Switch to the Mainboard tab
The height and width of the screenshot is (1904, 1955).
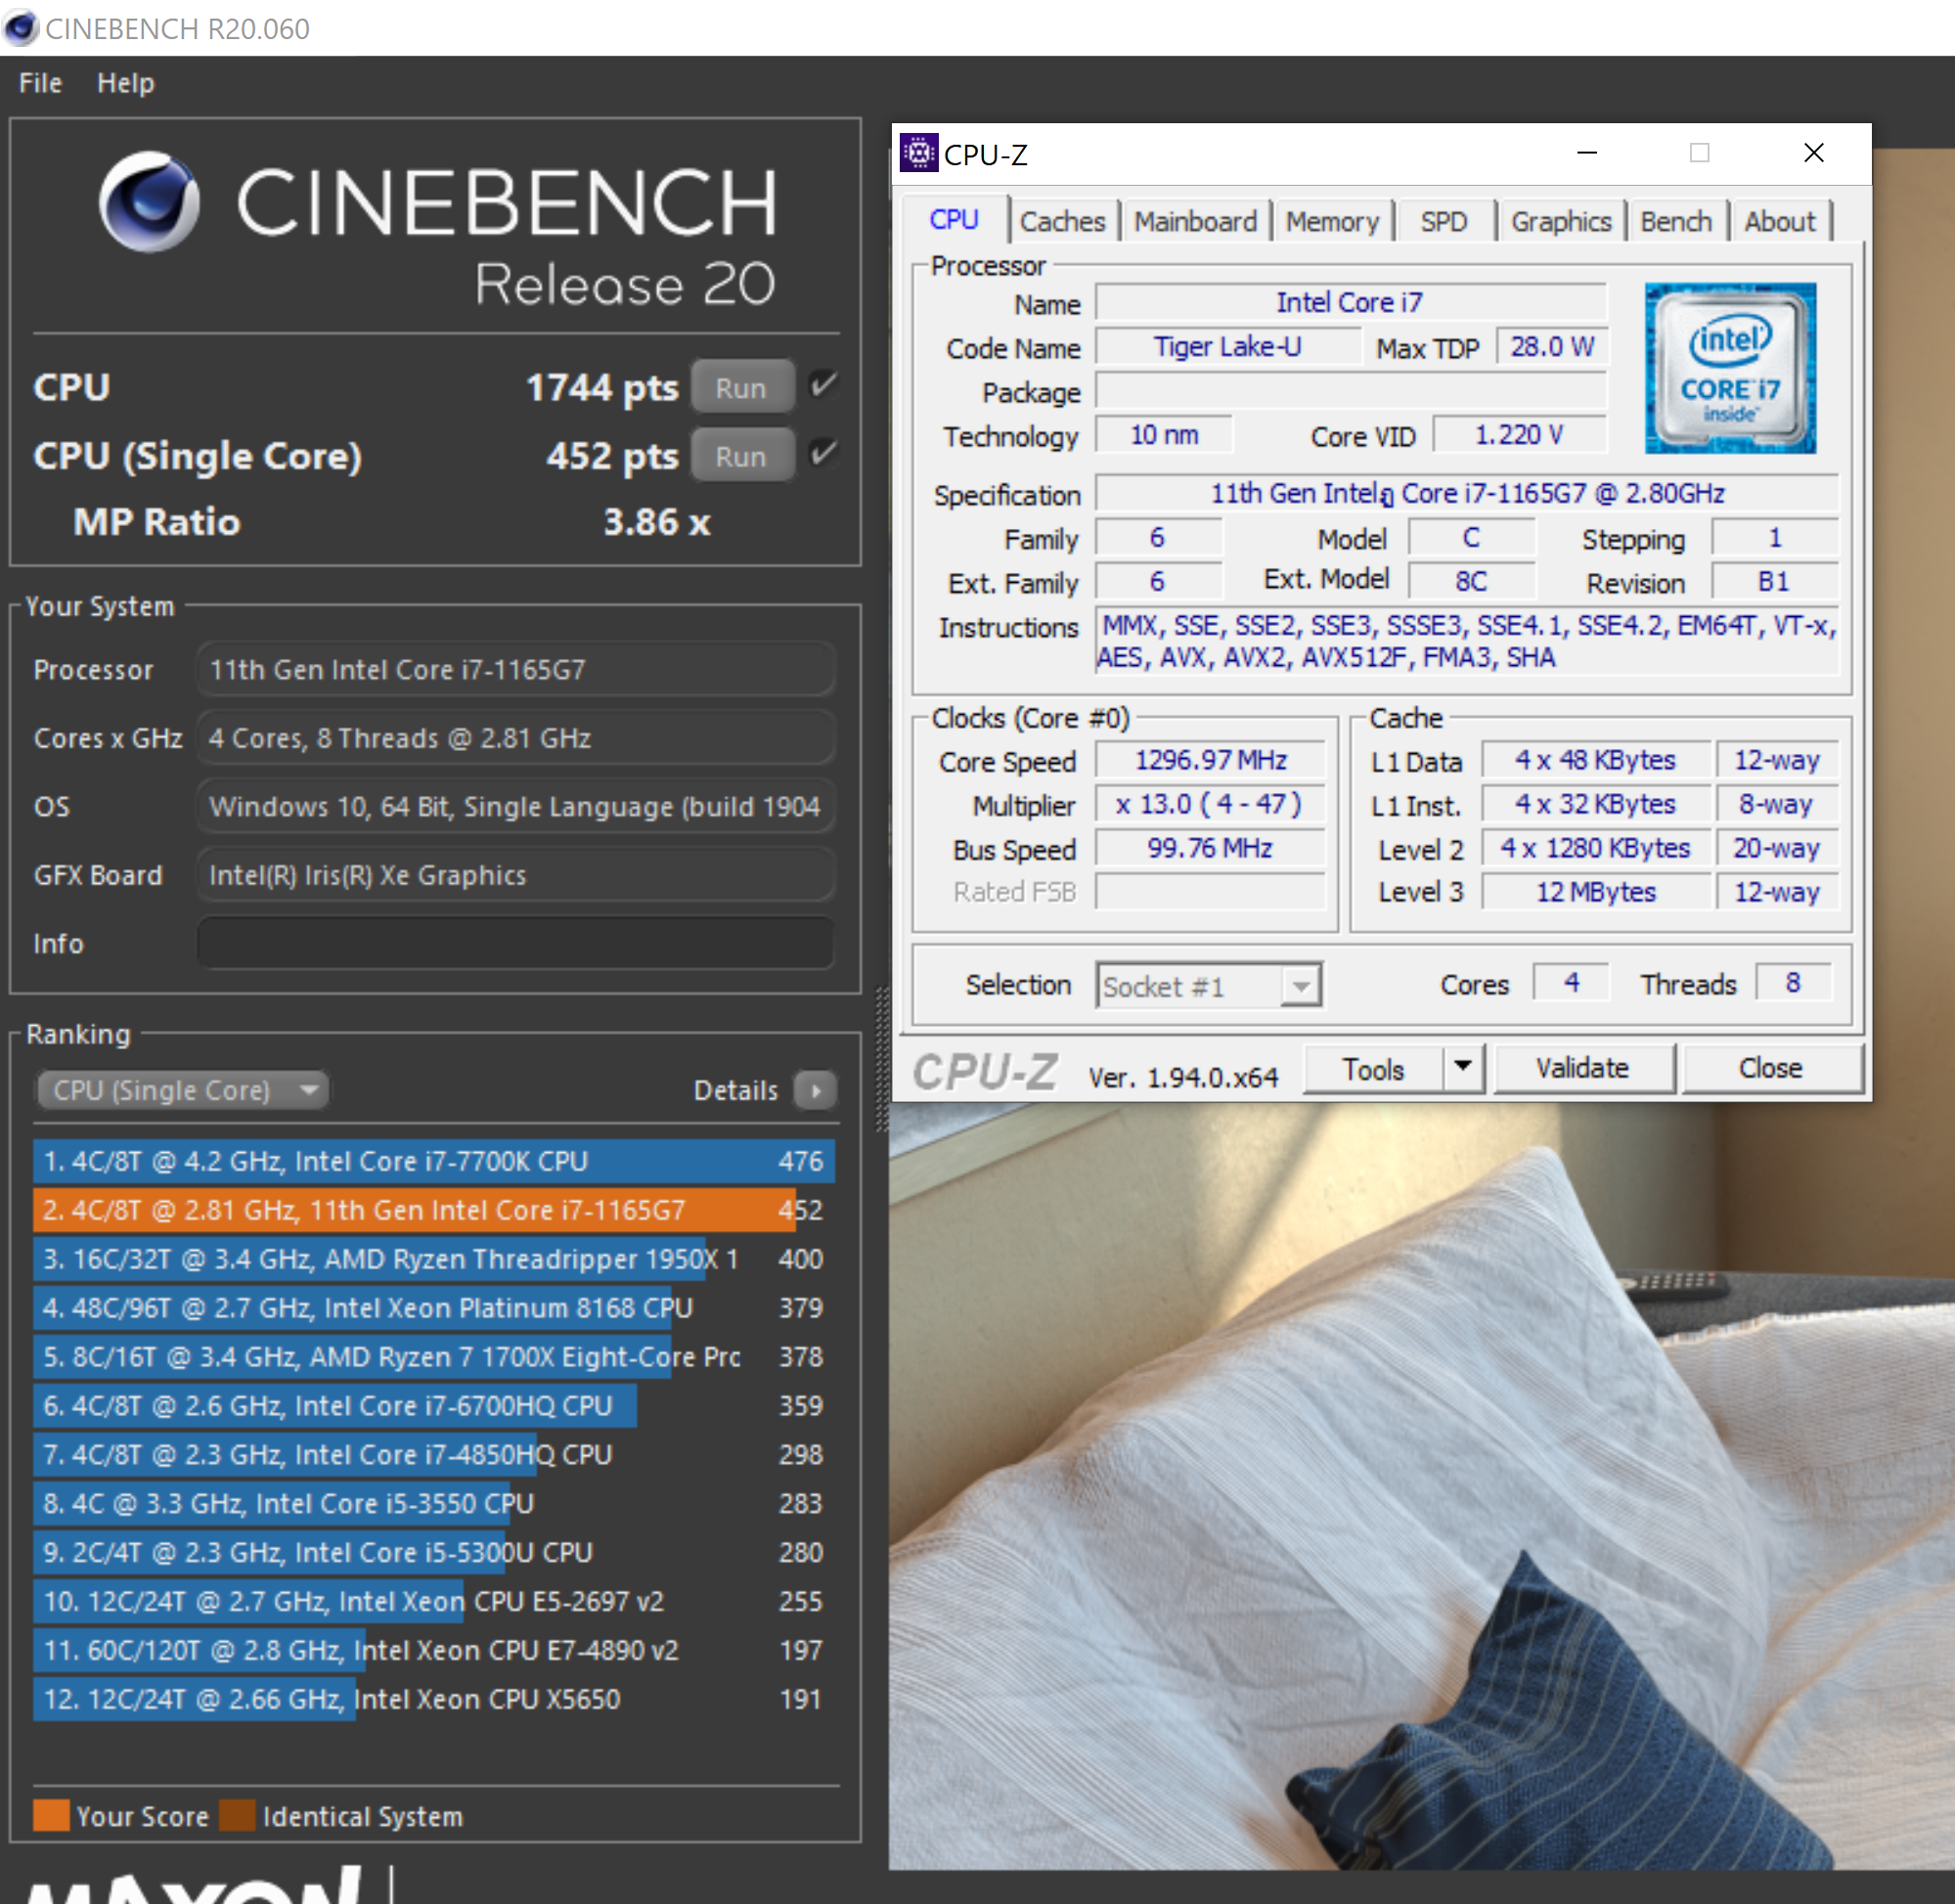pyautogui.click(x=1195, y=221)
